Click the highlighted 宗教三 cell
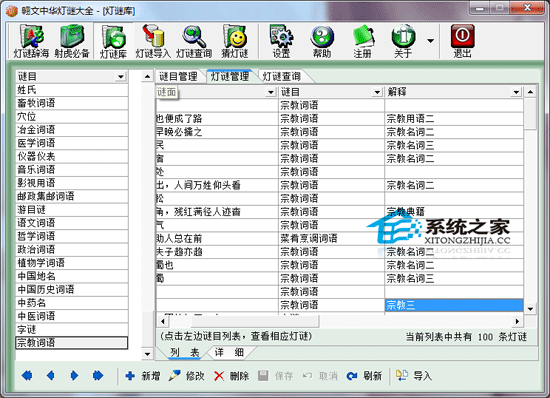 [454, 305]
